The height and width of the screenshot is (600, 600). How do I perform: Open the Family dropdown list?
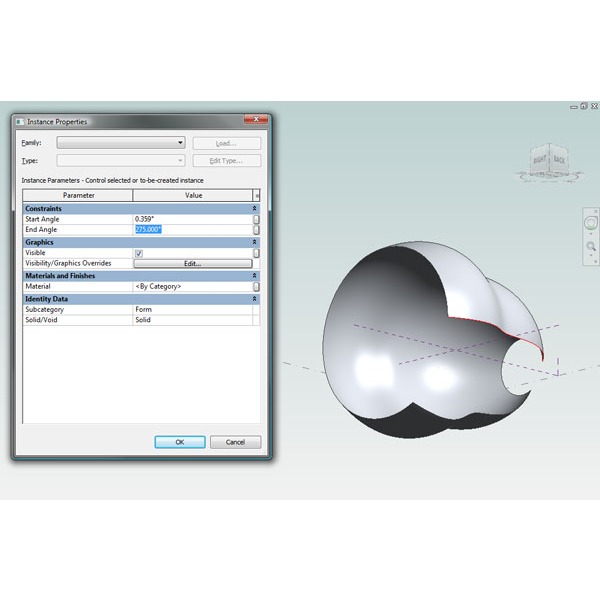click(121, 143)
